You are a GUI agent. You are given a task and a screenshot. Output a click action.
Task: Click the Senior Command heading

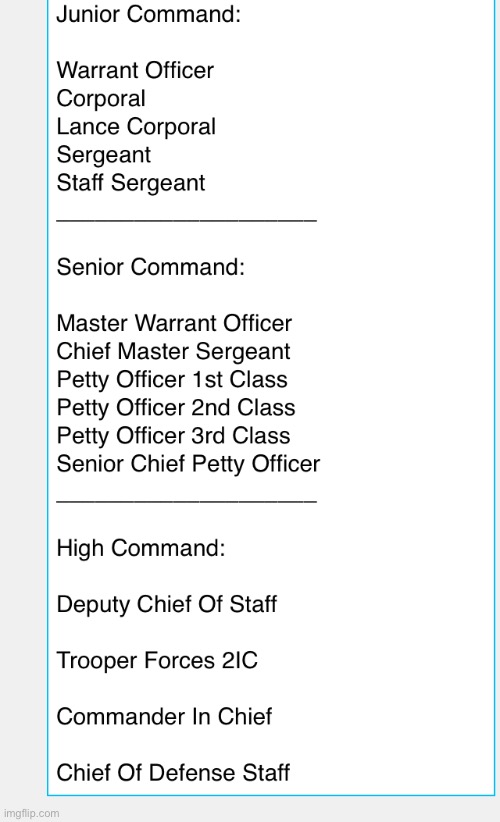click(x=150, y=267)
